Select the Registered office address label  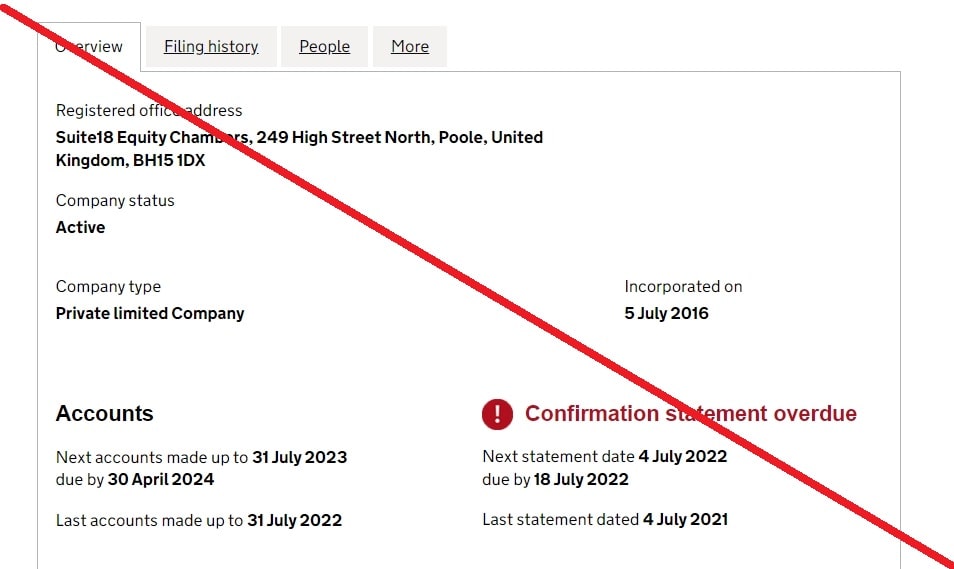[149, 110]
